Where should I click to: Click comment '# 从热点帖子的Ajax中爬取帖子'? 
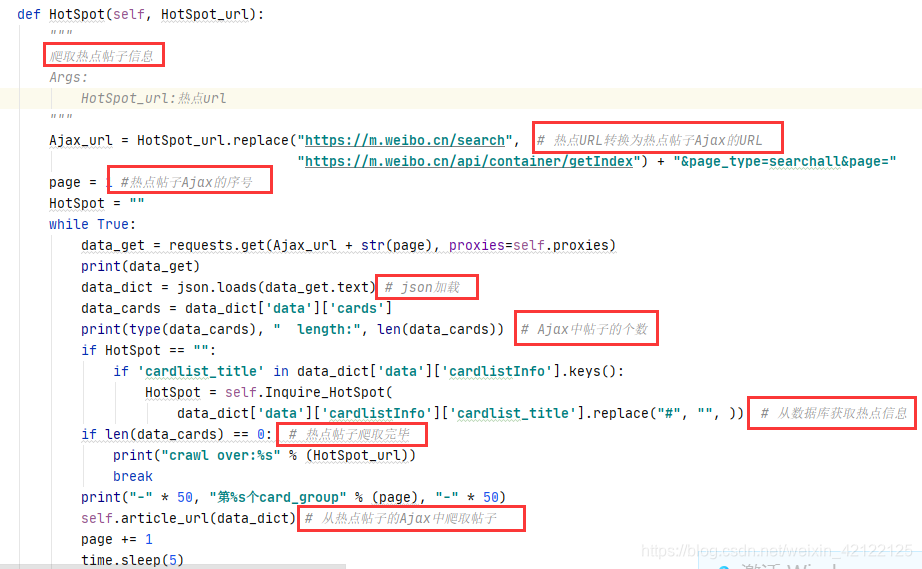pos(401,518)
